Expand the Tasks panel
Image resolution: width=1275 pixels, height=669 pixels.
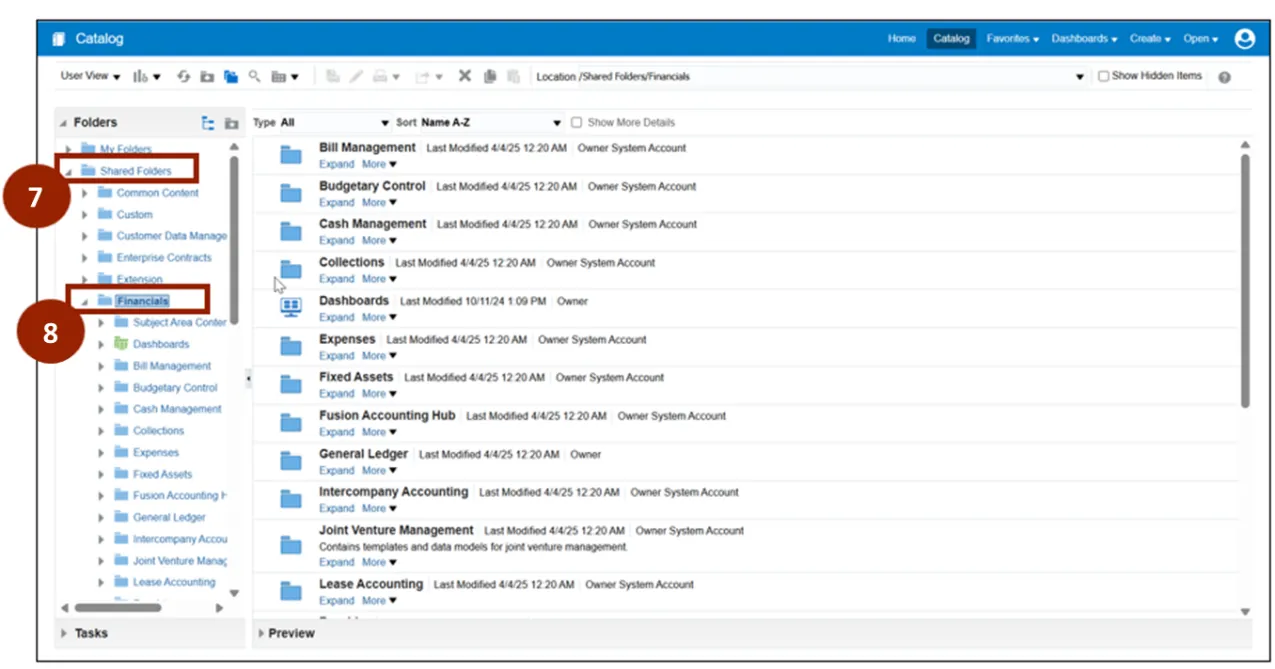pos(65,634)
